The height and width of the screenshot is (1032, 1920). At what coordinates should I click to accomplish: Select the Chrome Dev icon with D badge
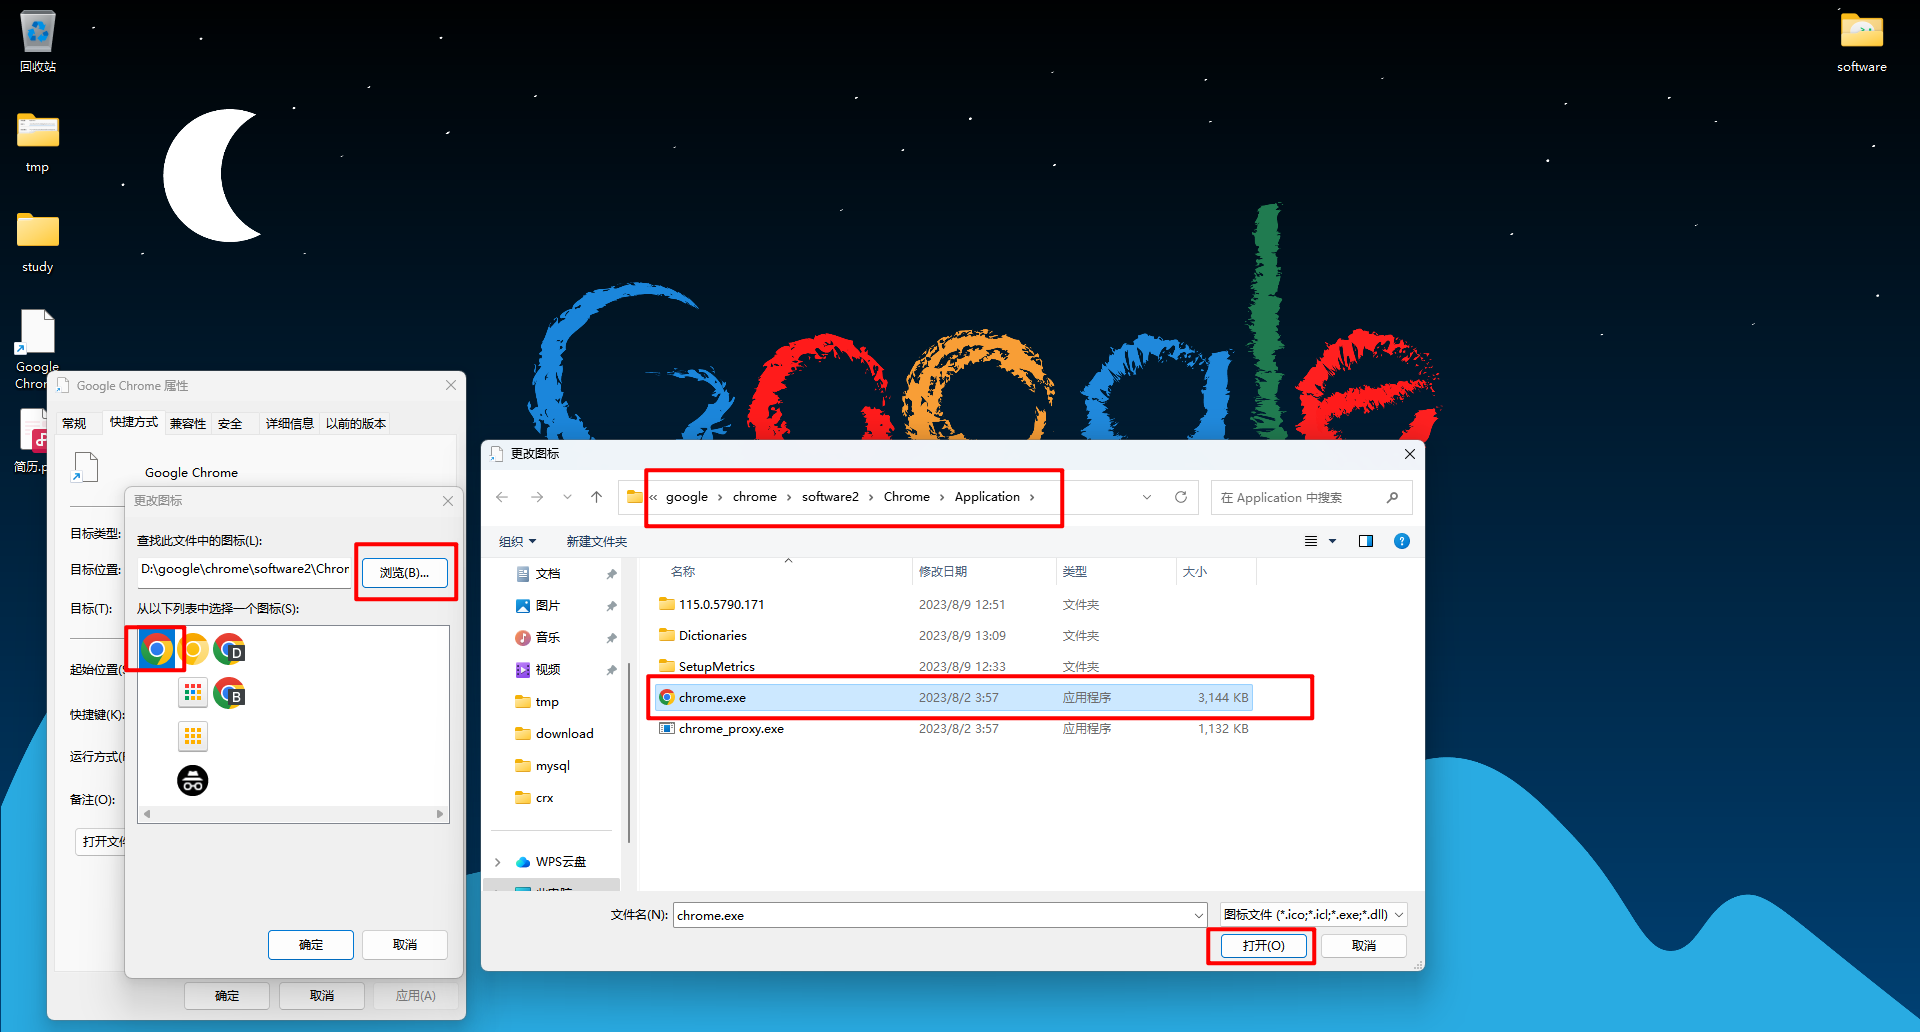230,650
